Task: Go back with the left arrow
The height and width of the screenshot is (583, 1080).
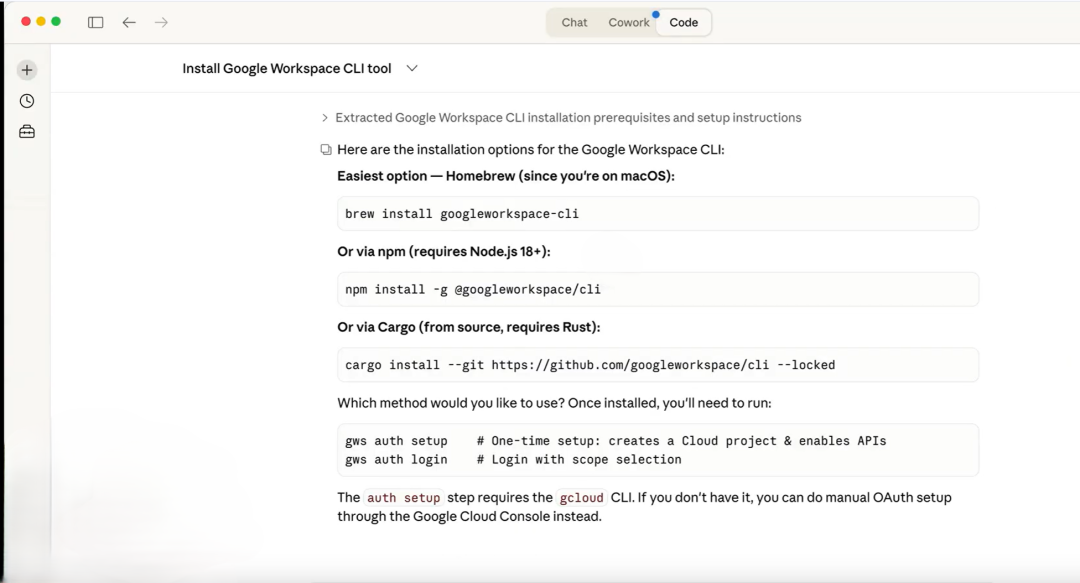Action: [129, 22]
